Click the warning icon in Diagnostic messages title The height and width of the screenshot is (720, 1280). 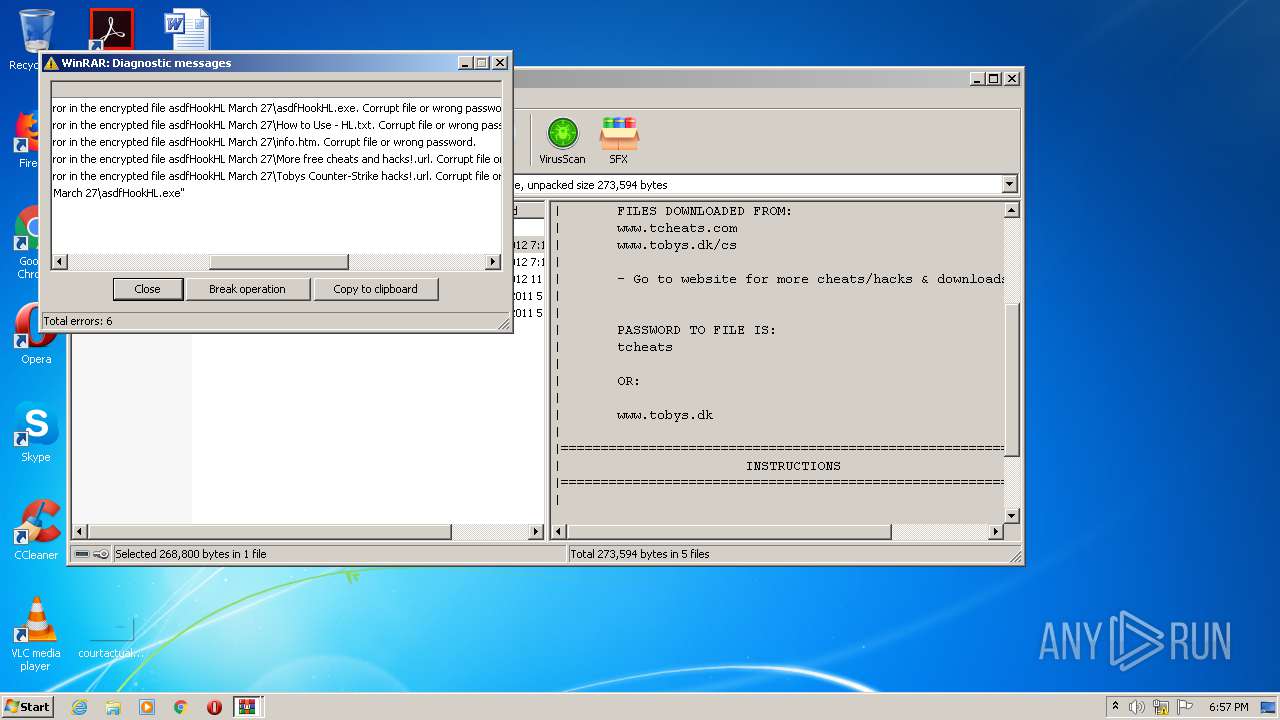[51, 63]
